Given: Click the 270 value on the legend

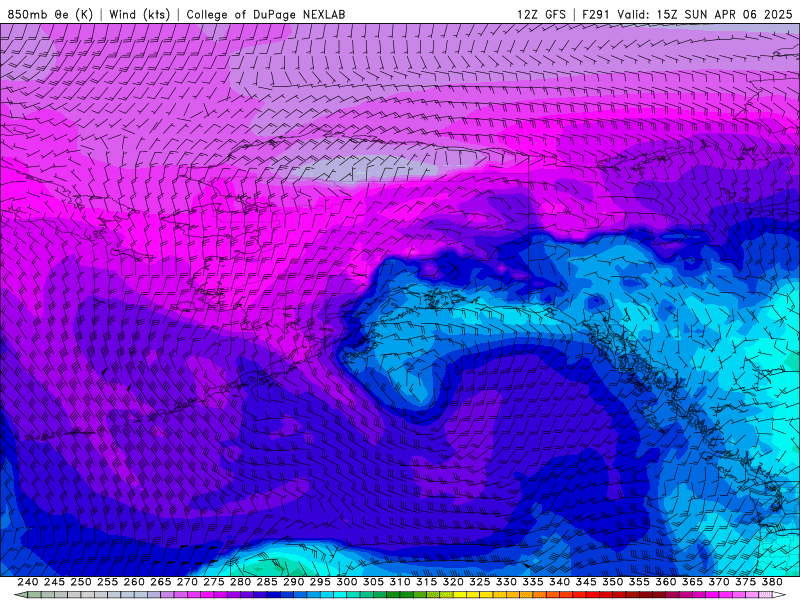Looking at the screenshot, I should coord(187,582).
